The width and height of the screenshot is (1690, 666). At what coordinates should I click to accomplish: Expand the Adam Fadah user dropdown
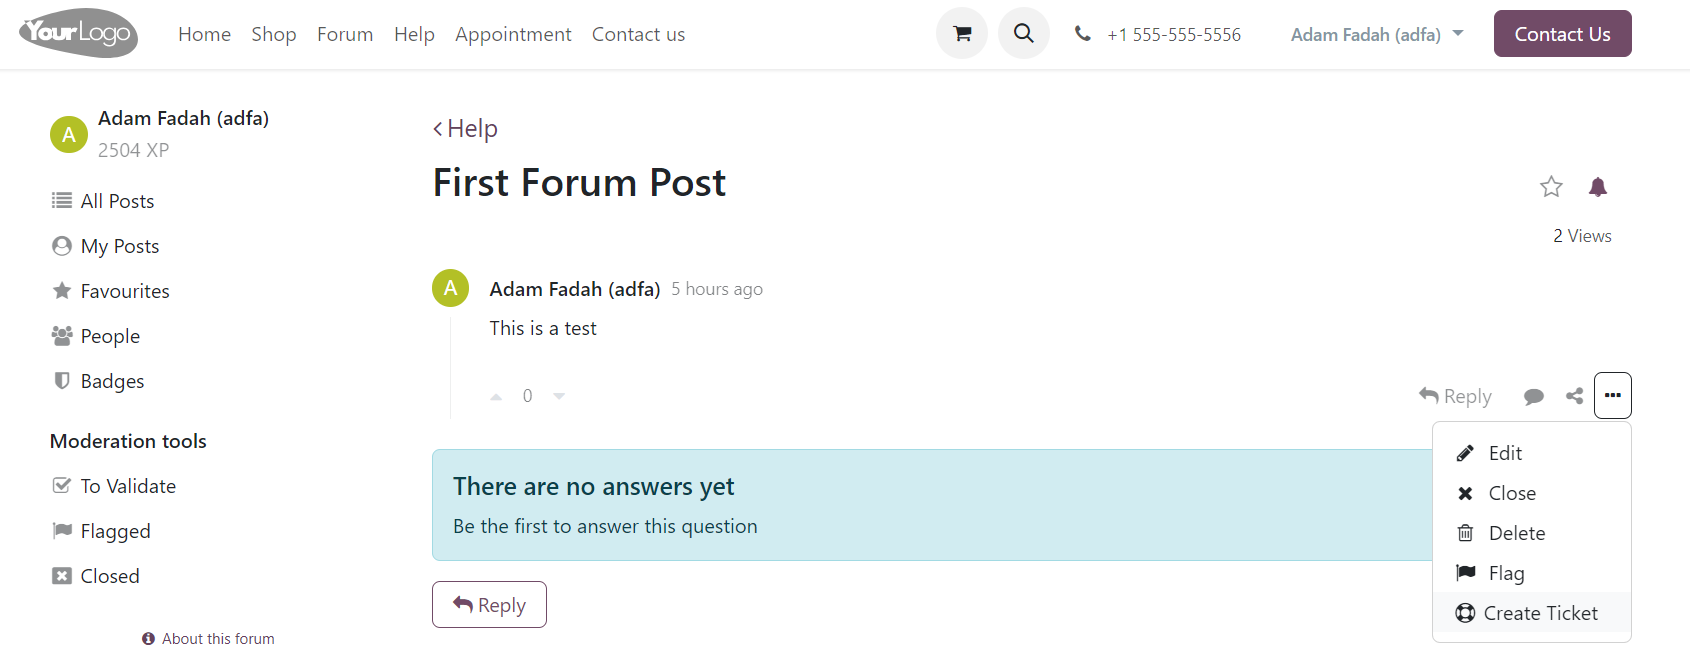[1377, 34]
